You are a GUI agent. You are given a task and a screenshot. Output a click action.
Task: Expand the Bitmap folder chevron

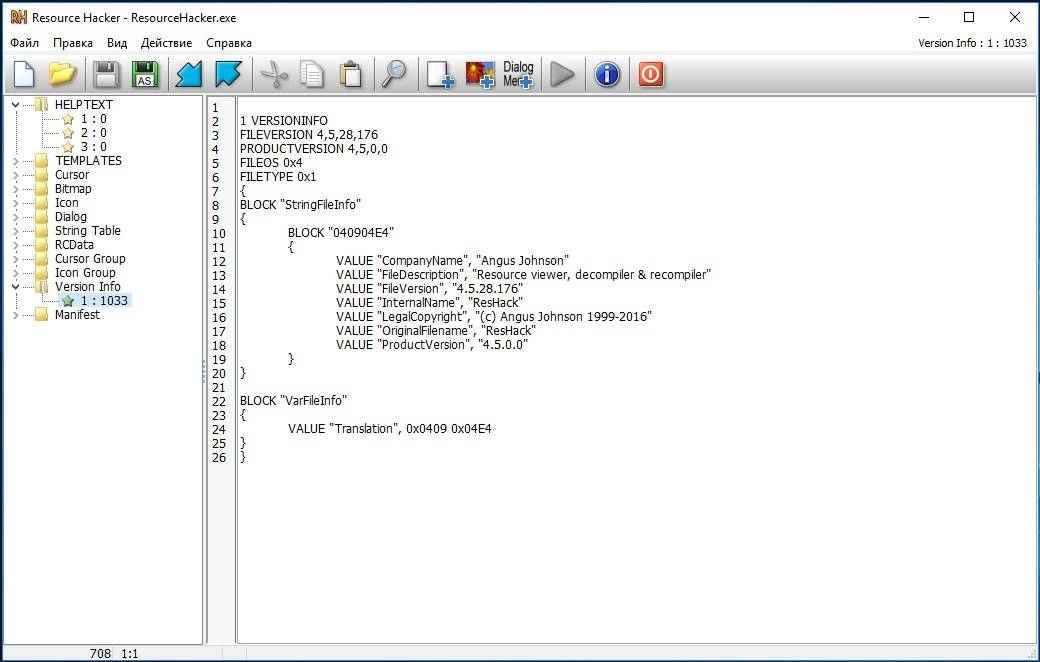pyautogui.click(x=15, y=189)
